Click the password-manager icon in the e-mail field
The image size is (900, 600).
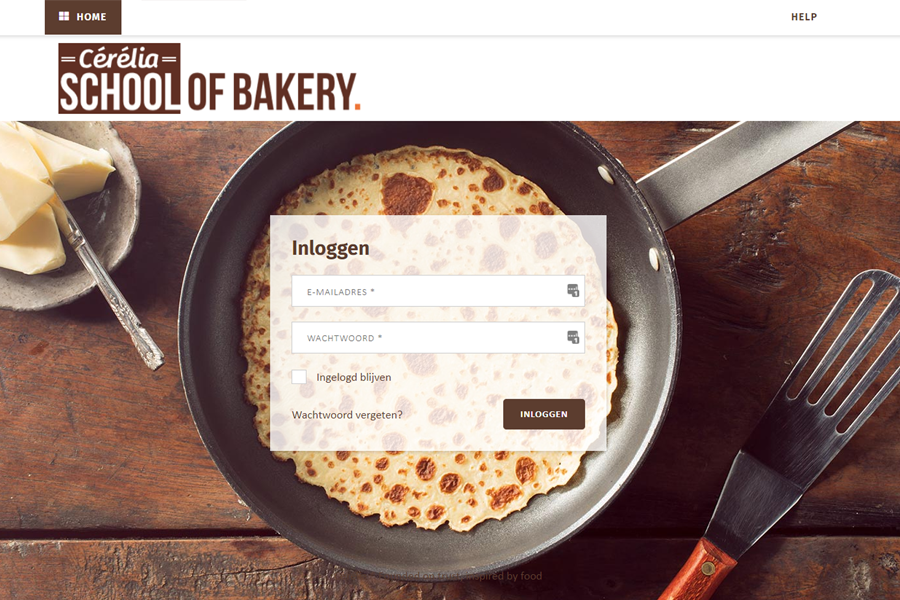click(x=573, y=291)
